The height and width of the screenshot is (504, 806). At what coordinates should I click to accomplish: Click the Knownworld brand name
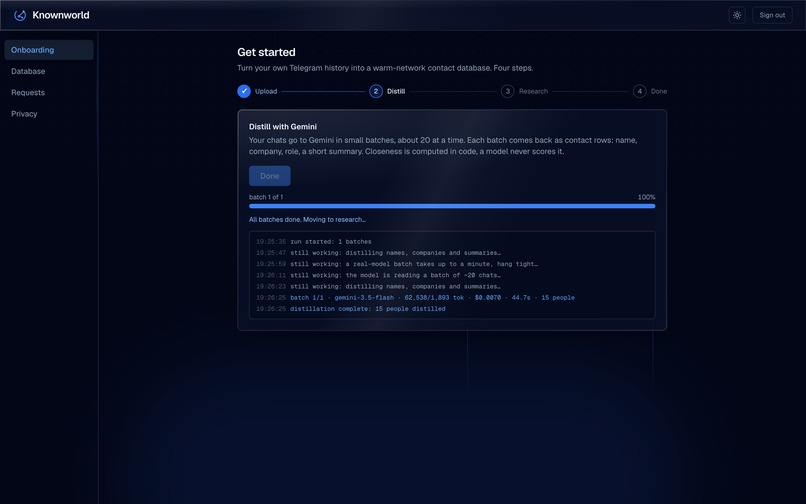click(x=61, y=15)
